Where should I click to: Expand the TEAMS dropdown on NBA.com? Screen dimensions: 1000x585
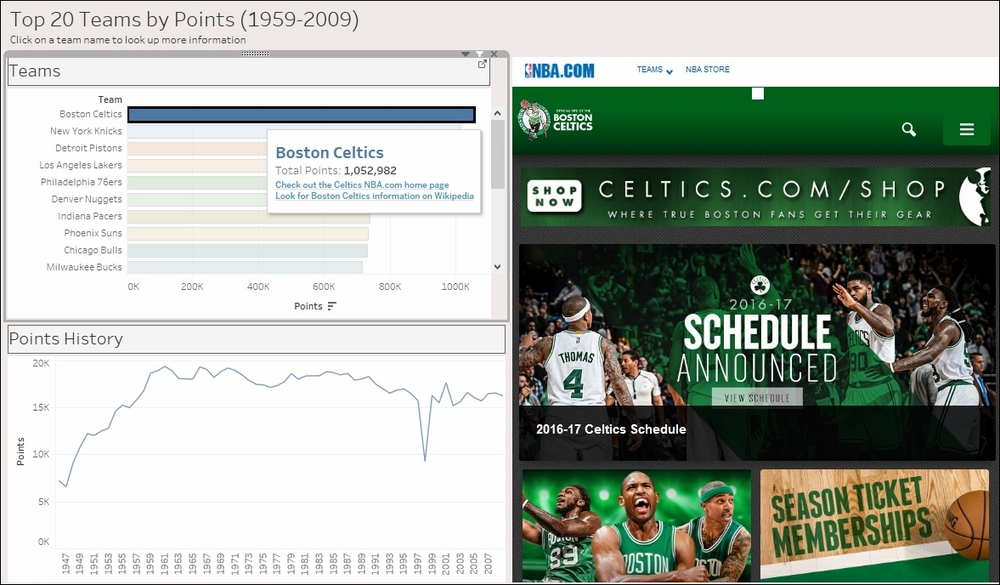(654, 70)
